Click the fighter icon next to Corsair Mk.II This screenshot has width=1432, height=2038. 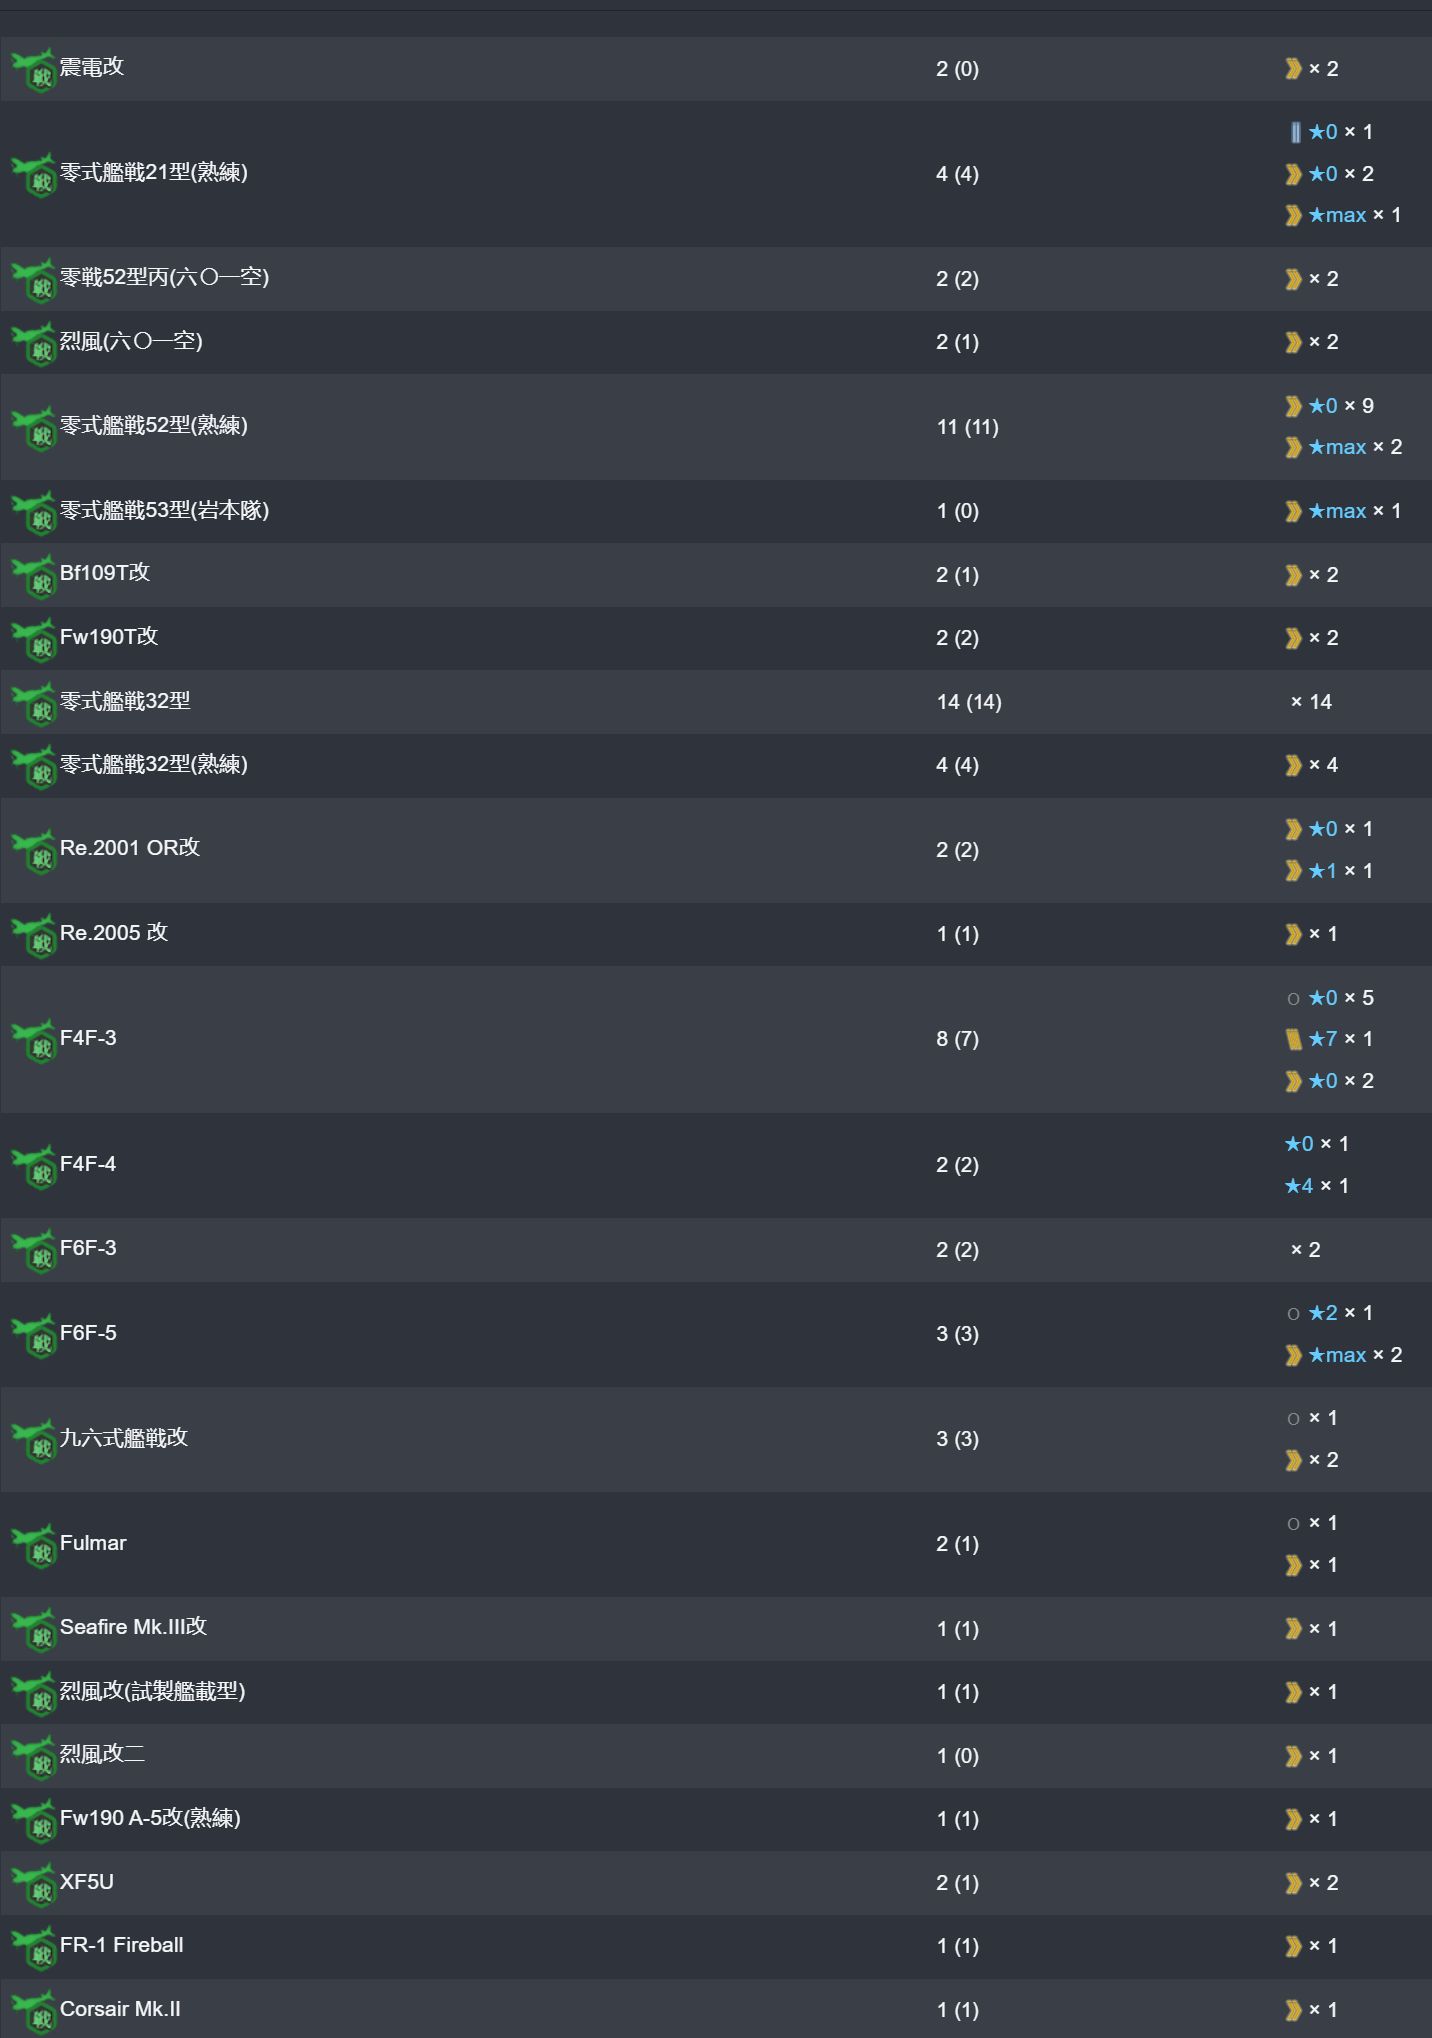pyautogui.click(x=34, y=2011)
